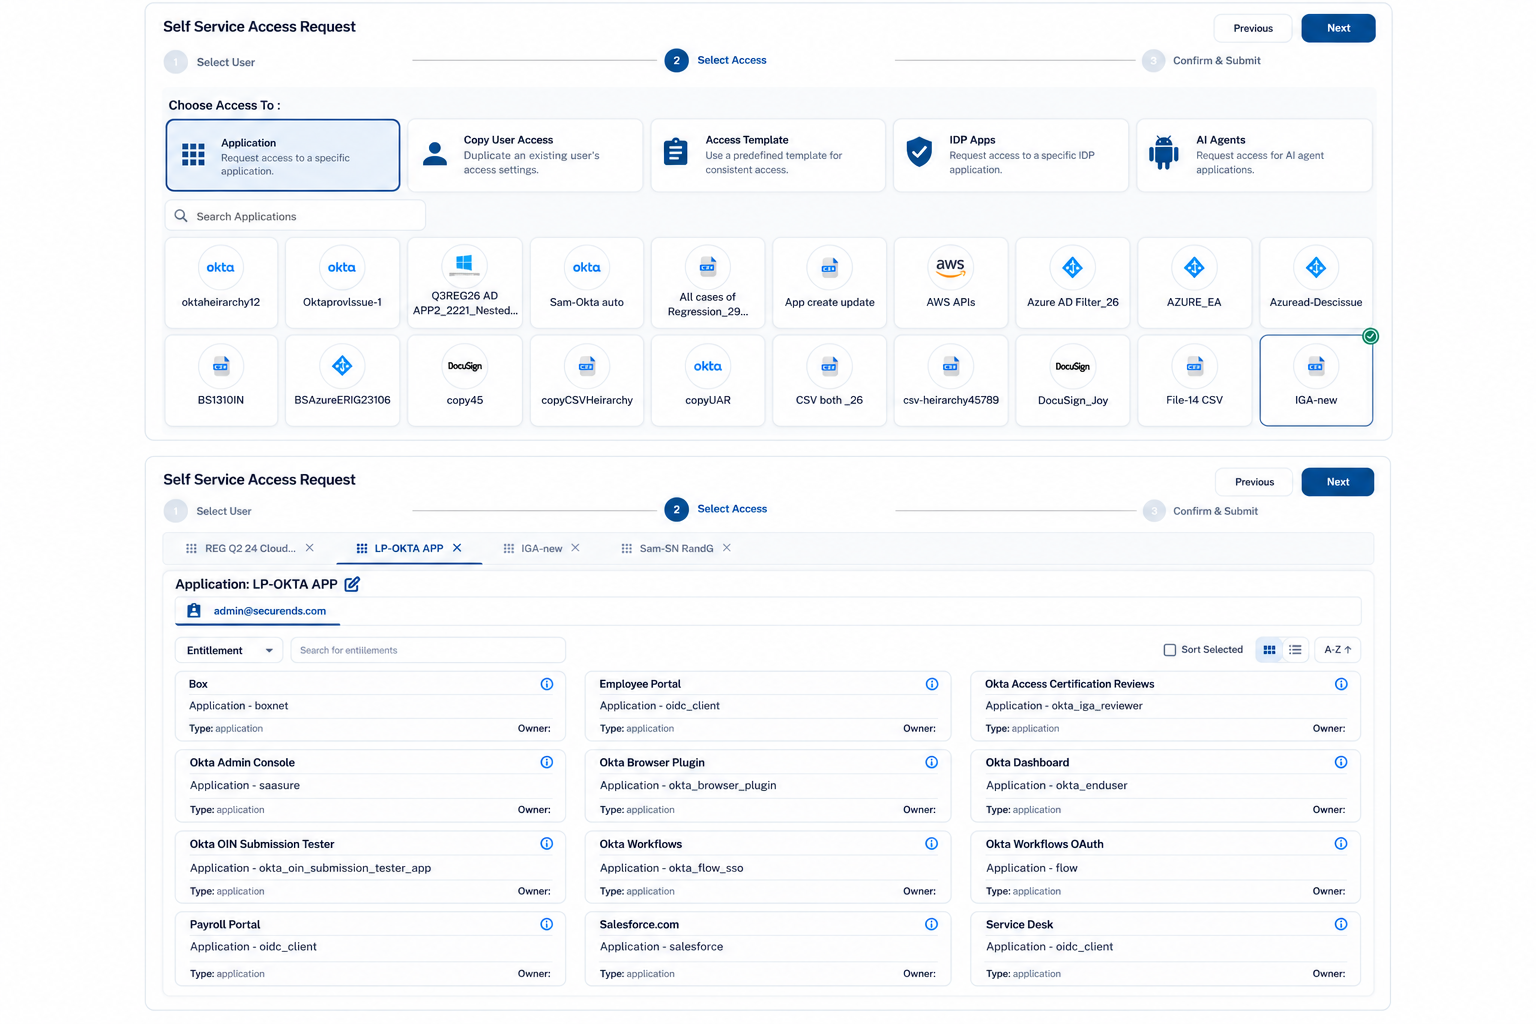
Task: Switch entitlements to list view
Action: [1295, 650]
